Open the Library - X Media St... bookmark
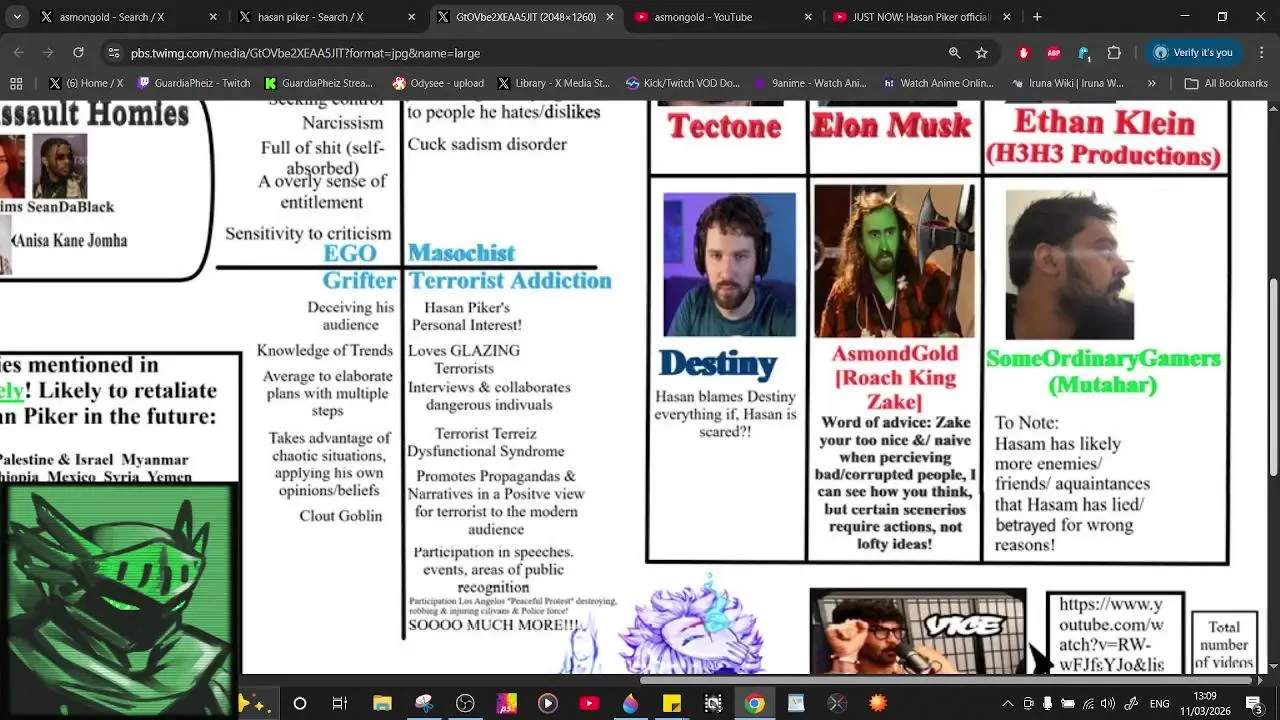This screenshot has height=720, width=1280. 554,83
